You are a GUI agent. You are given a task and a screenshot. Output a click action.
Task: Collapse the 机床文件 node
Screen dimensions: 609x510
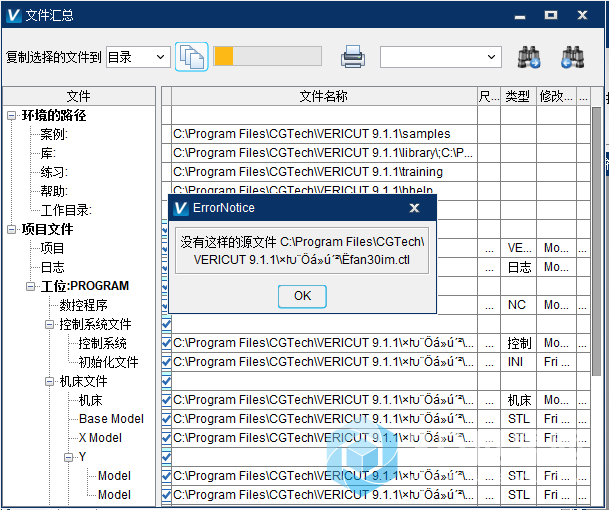tap(49, 381)
